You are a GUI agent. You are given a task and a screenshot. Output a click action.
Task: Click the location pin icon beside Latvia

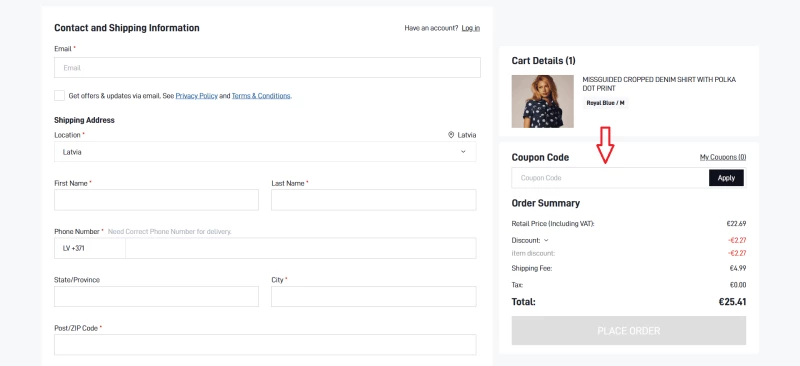(x=451, y=135)
